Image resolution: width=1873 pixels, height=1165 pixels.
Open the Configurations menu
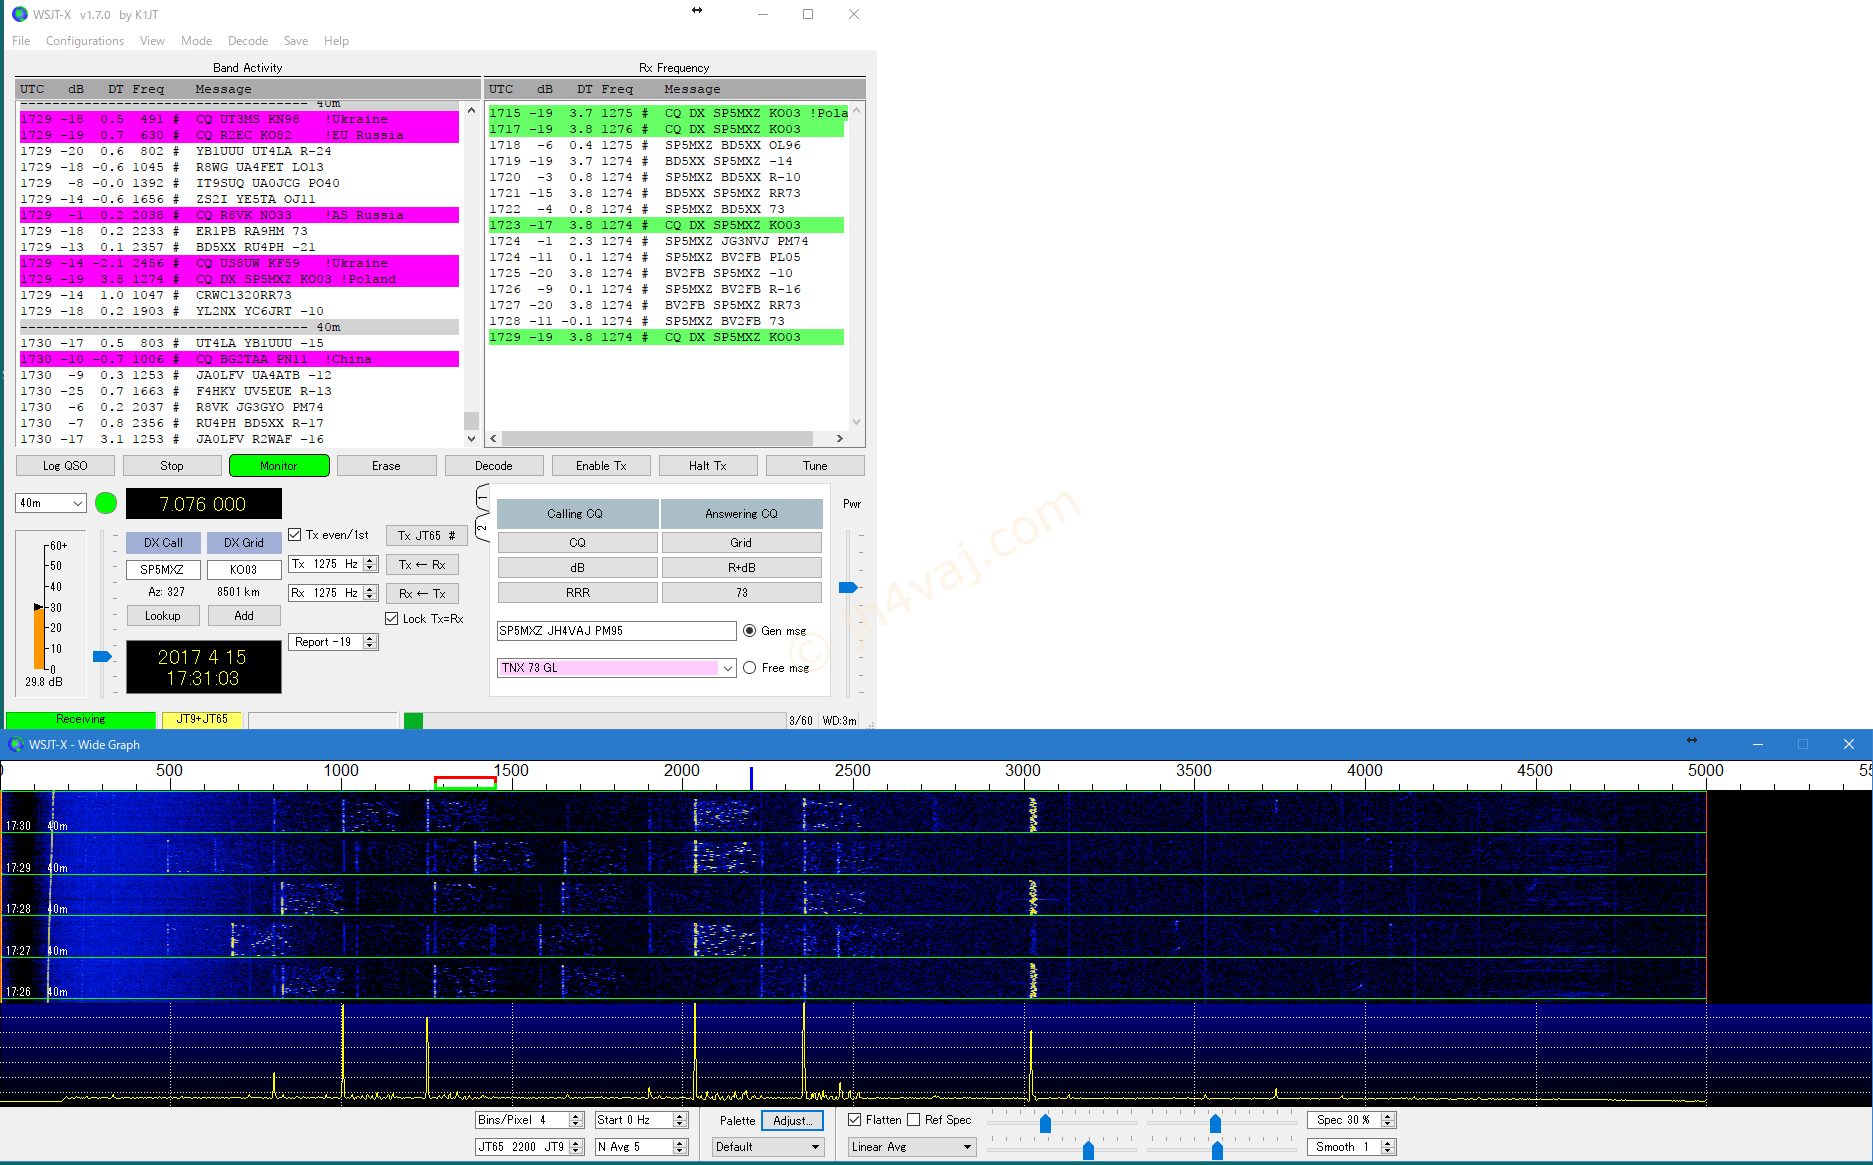(x=85, y=41)
